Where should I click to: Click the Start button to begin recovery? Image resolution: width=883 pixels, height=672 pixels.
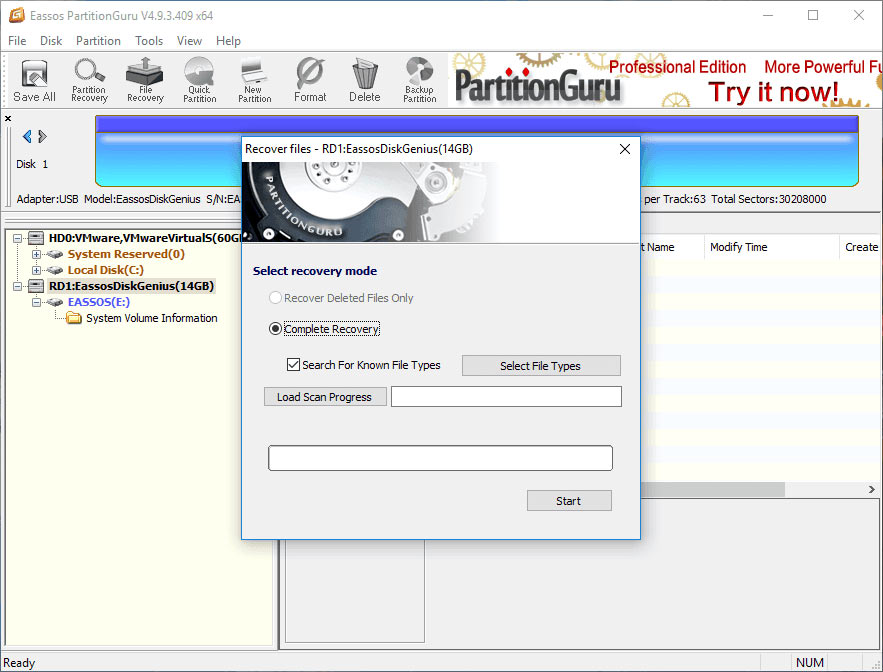[x=569, y=500]
